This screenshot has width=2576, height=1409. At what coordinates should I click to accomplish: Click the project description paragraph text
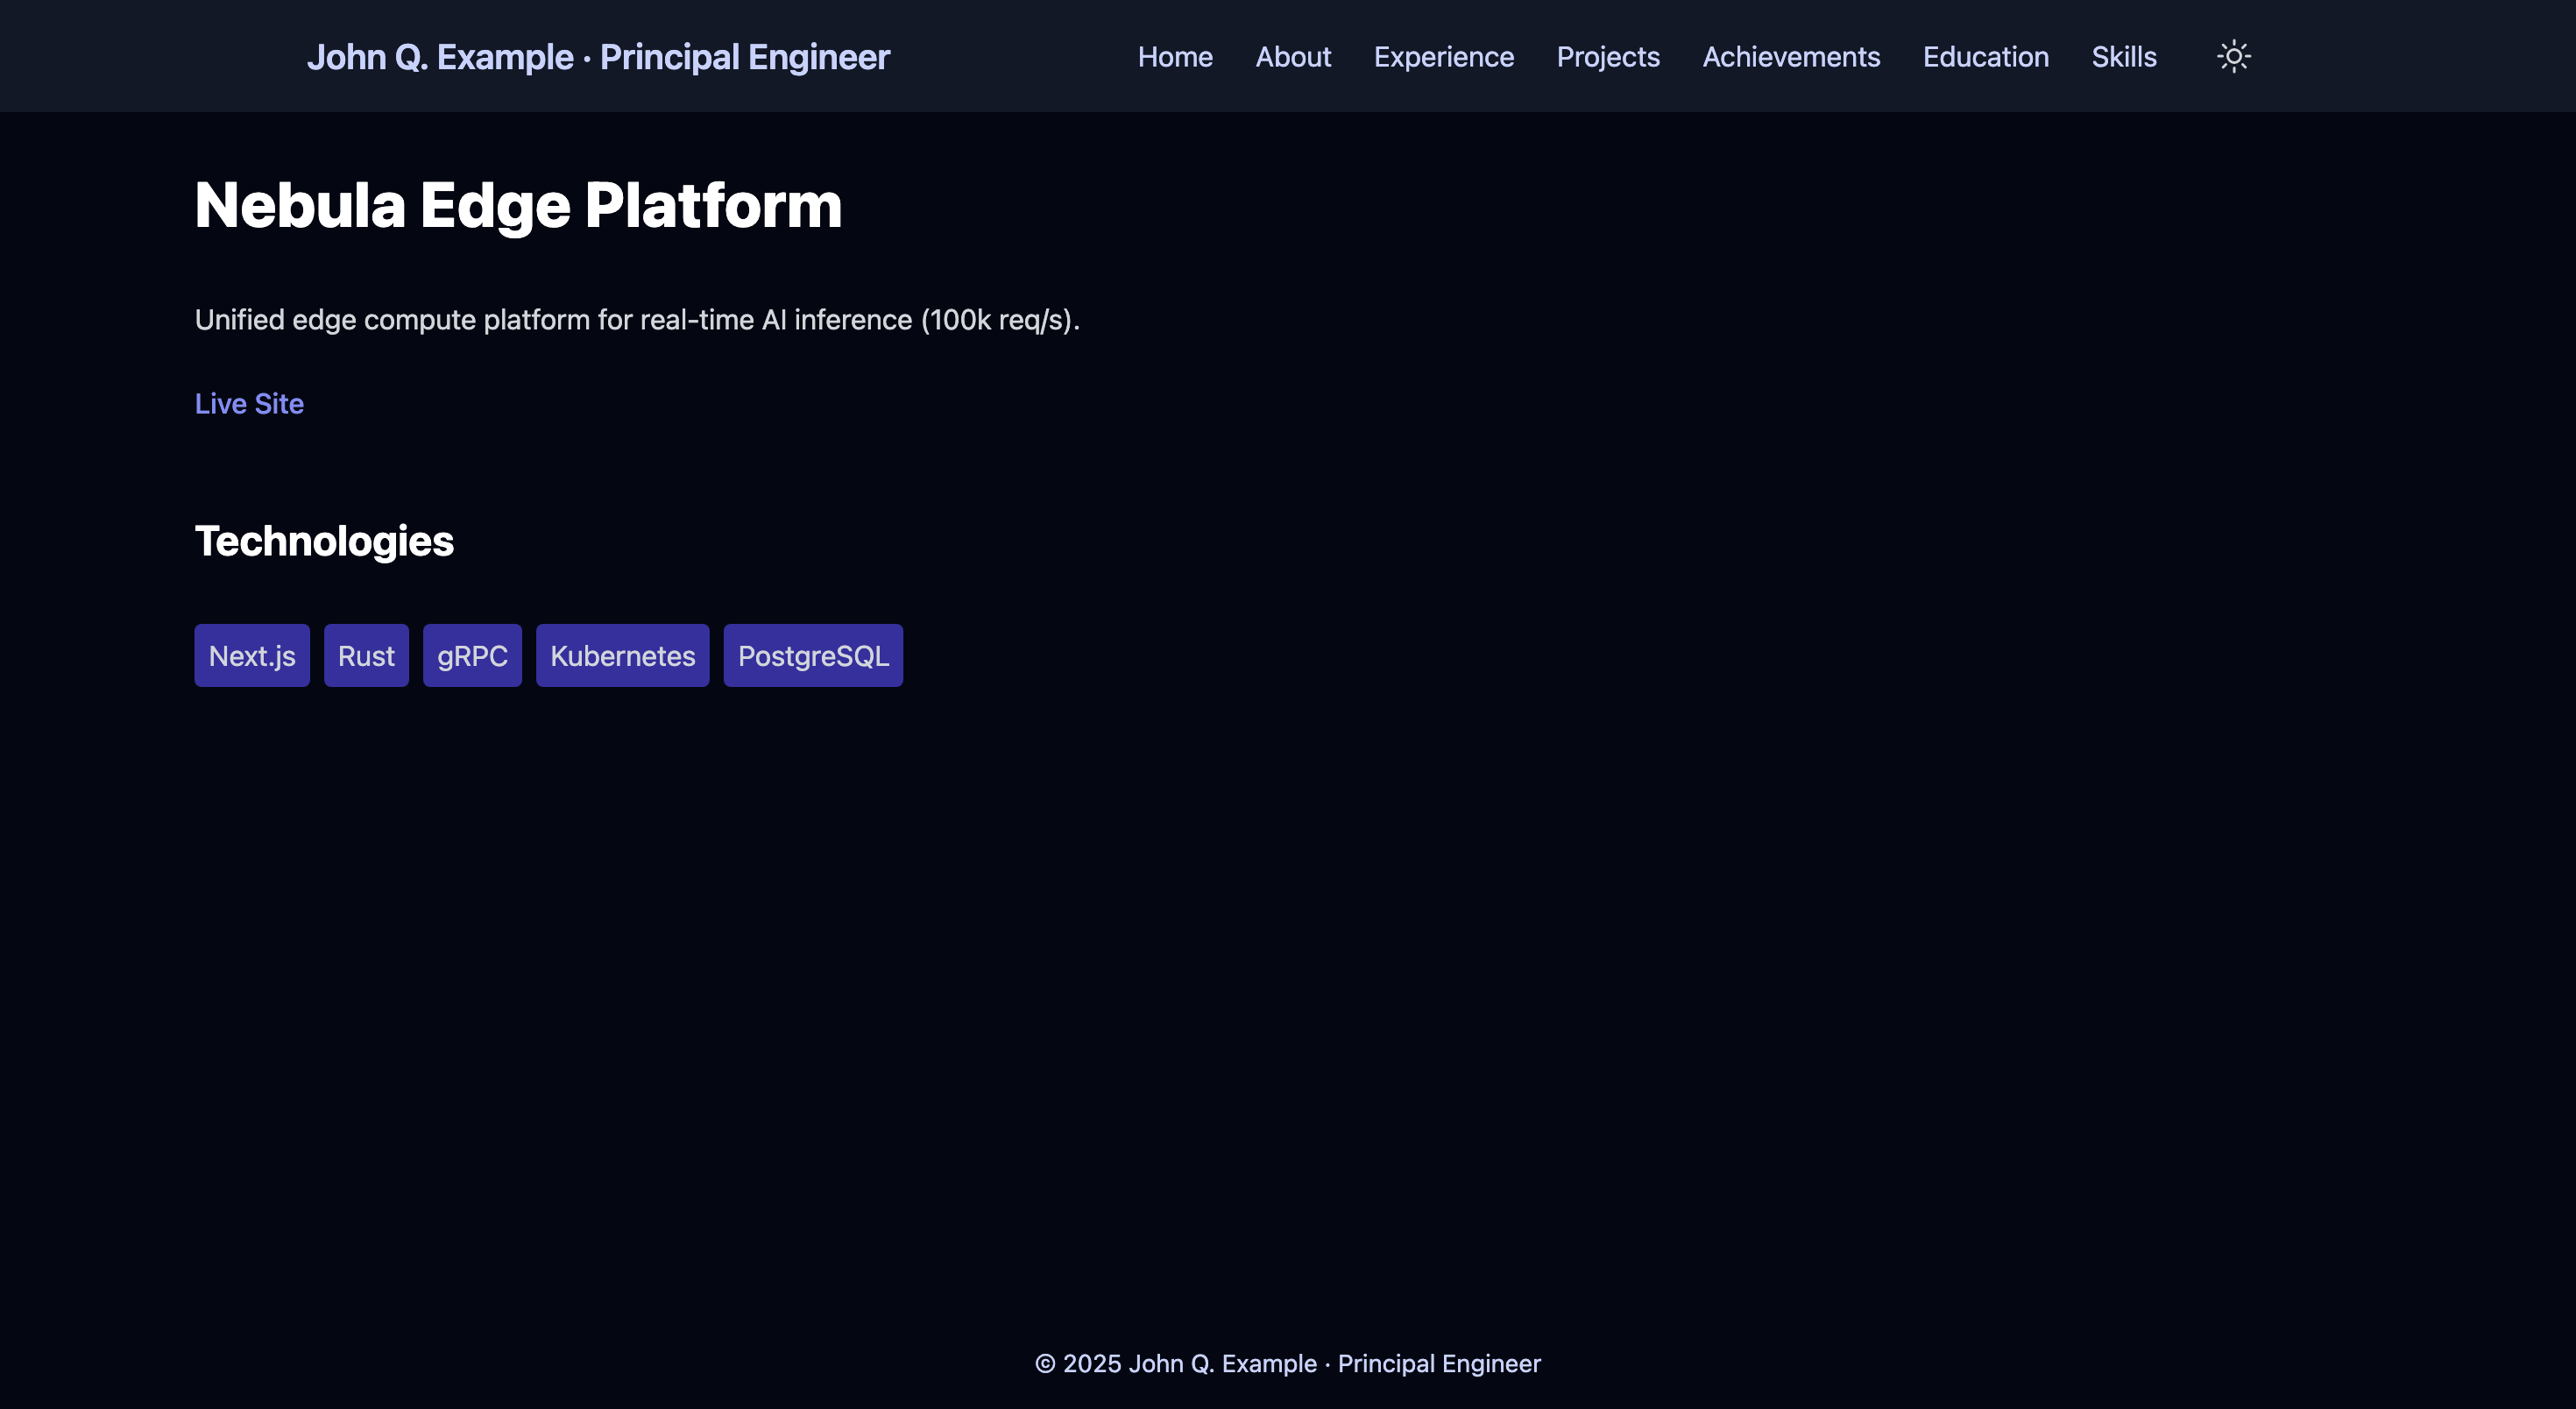point(637,320)
